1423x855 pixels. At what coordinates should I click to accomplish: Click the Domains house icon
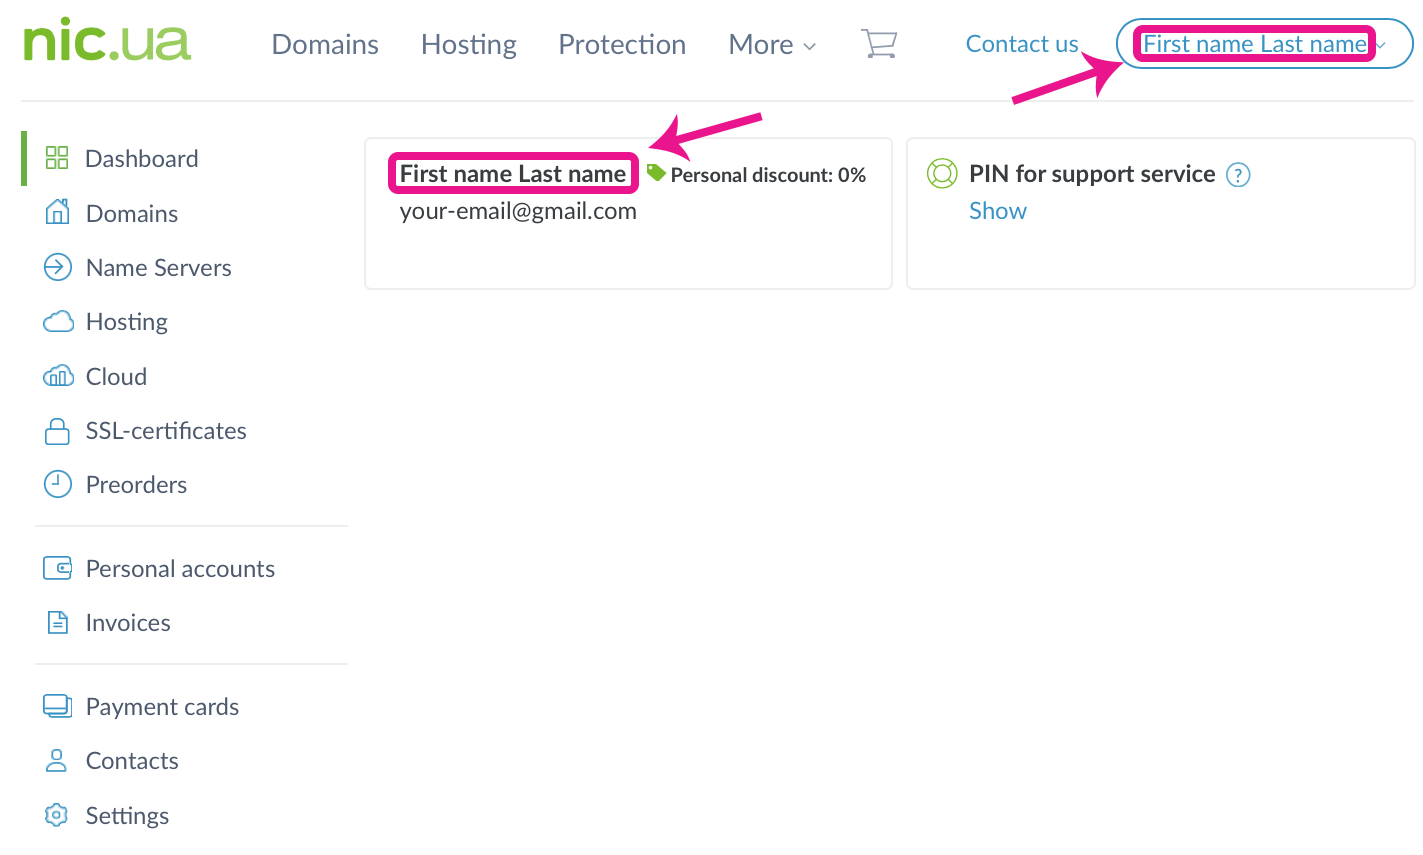click(x=57, y=212)
